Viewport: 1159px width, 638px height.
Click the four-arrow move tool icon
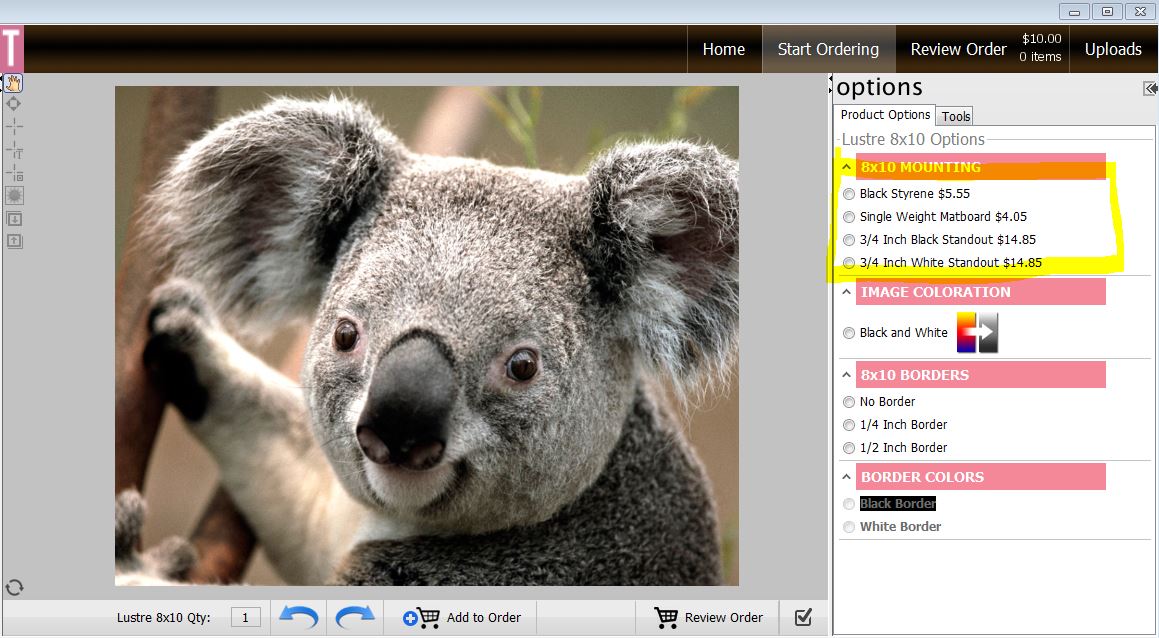click(x=14, y=103)
